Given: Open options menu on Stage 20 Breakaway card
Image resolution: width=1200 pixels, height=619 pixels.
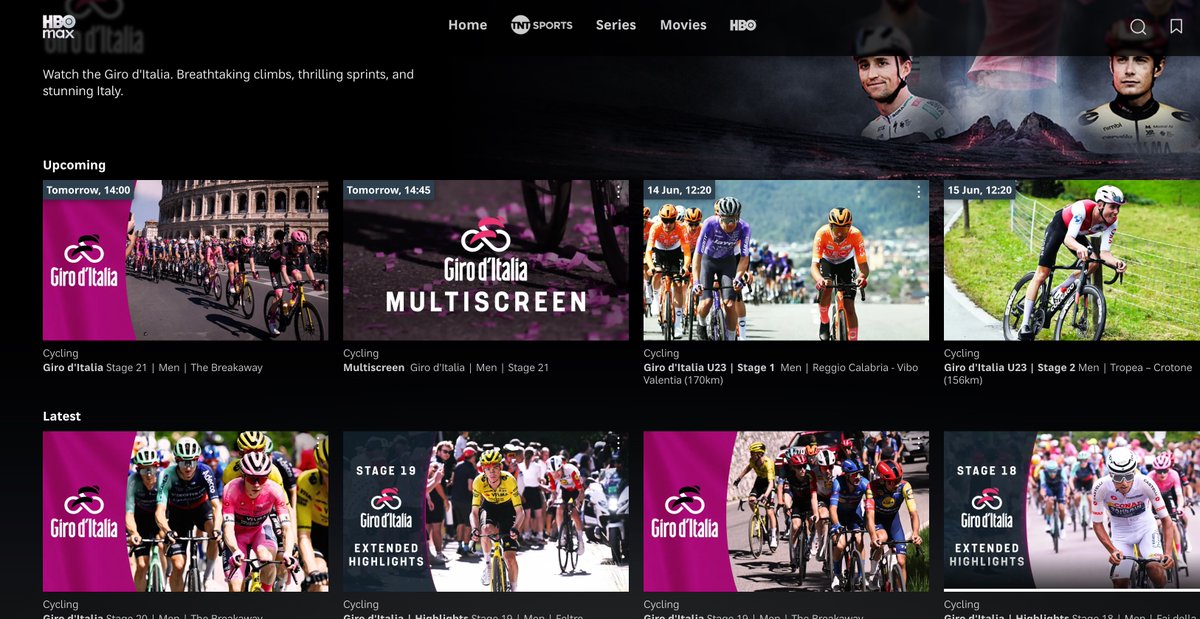Looking at the screenshot, I should click(319, 442).
